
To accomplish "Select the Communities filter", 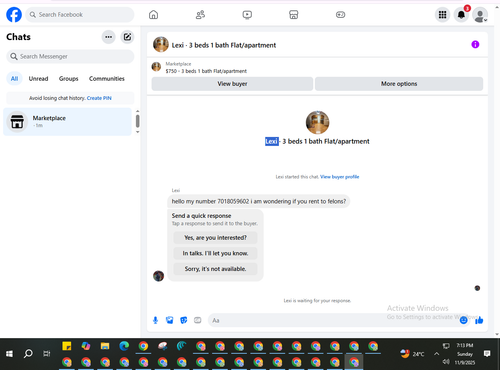I will (x=107, y=79).
